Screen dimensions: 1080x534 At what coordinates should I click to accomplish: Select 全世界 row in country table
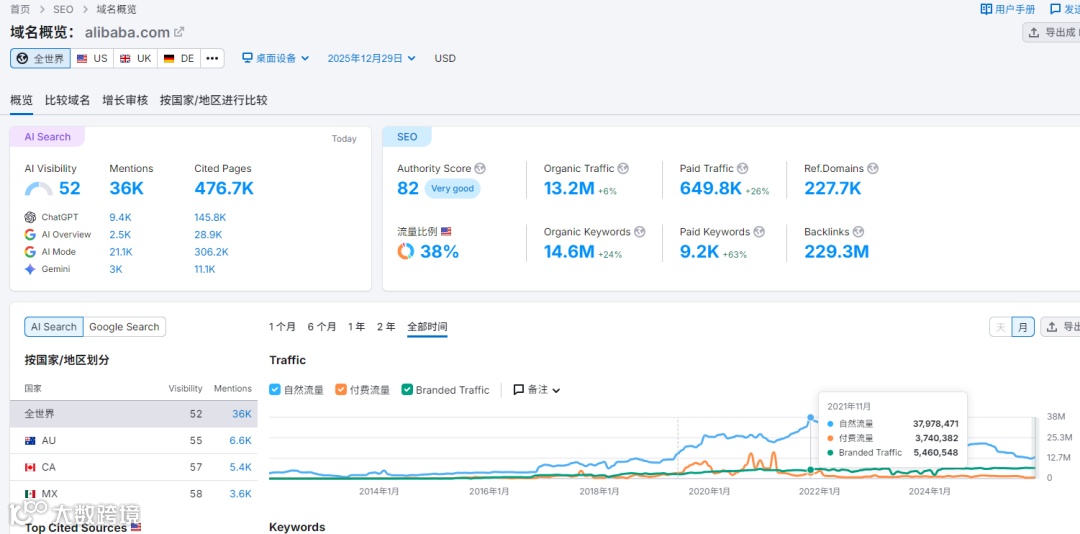coord(134,414)
